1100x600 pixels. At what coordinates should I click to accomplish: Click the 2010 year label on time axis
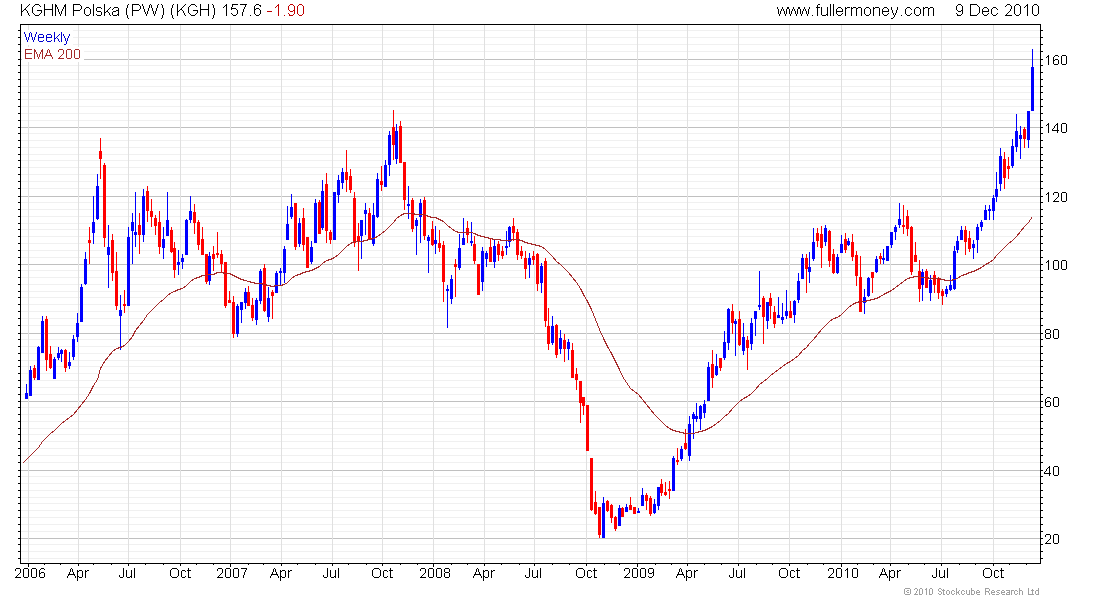coord(843,573)
